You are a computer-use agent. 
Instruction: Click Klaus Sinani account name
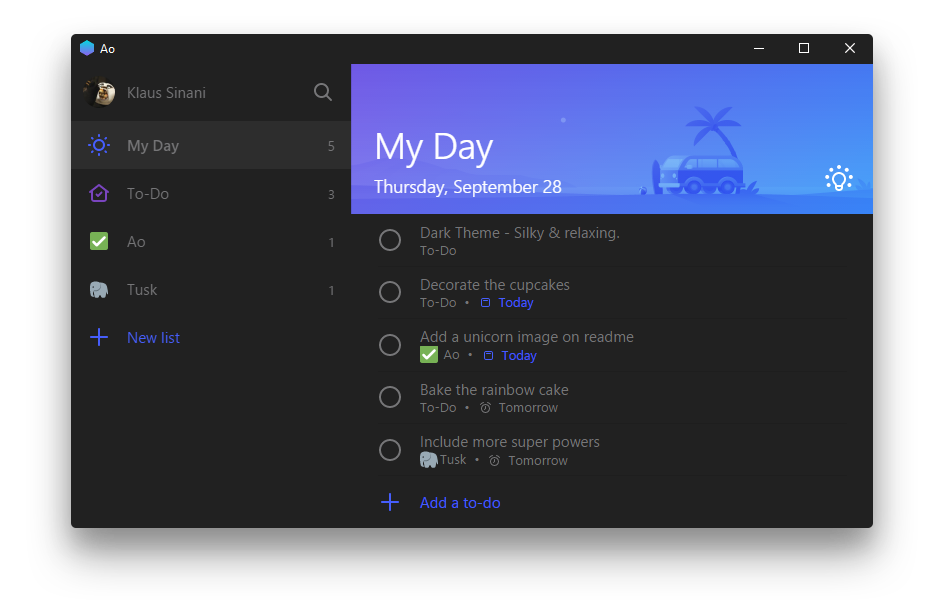point(166,93)
